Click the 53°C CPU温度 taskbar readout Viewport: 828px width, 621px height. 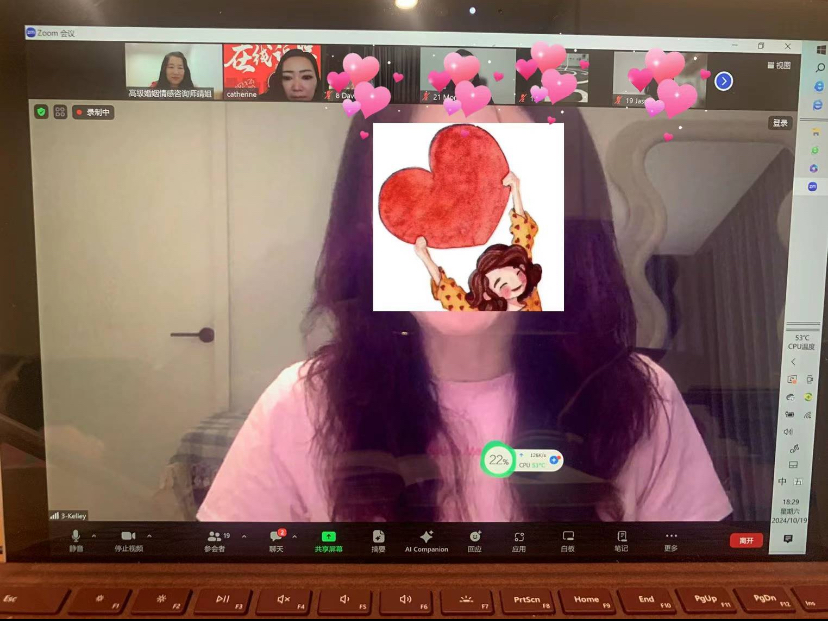802,342
